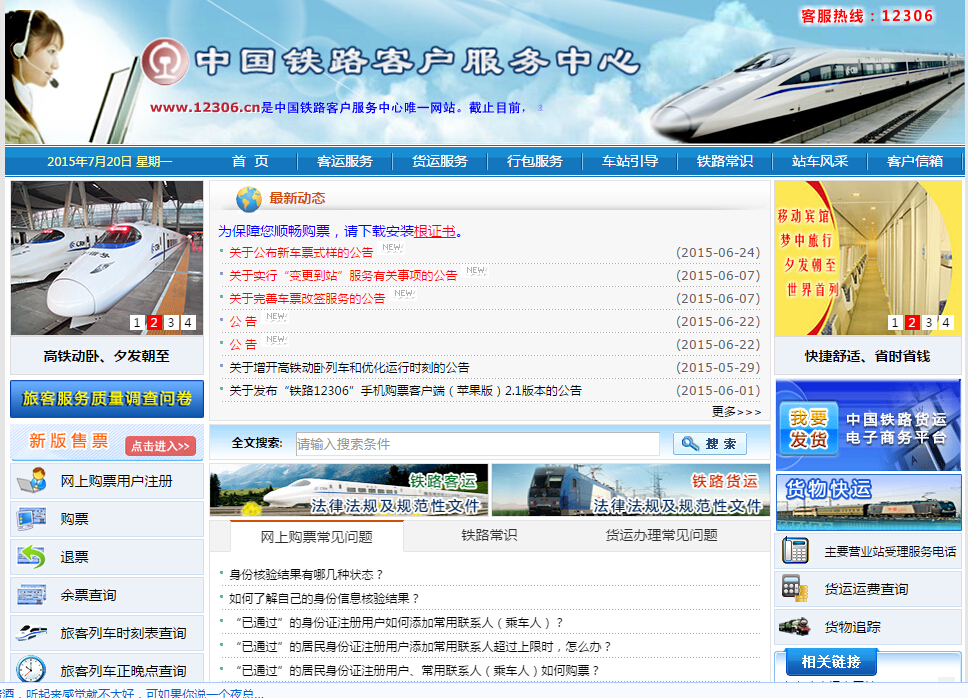
Task: Open 关于公布新车票式样的公告
Action: click(301, 252)
